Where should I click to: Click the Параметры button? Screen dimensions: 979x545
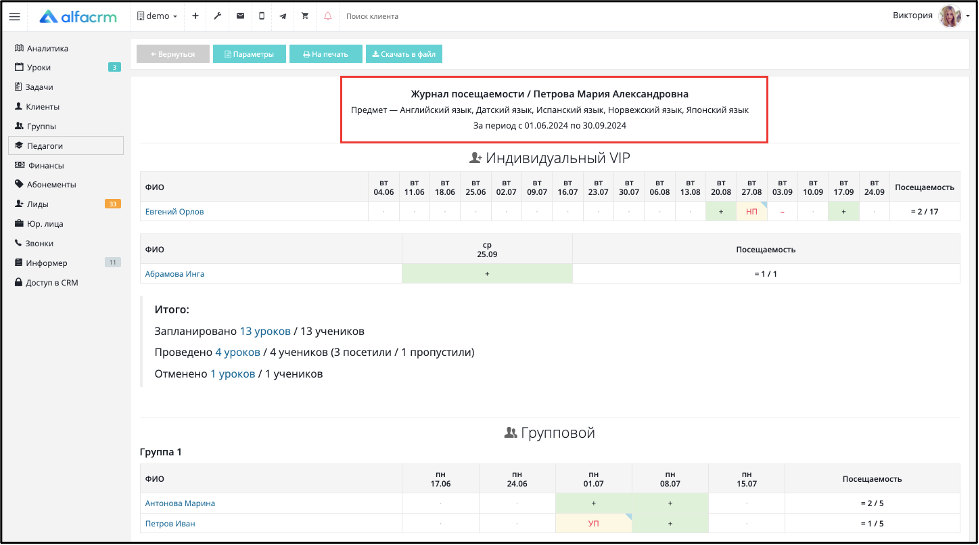point(249,54)
